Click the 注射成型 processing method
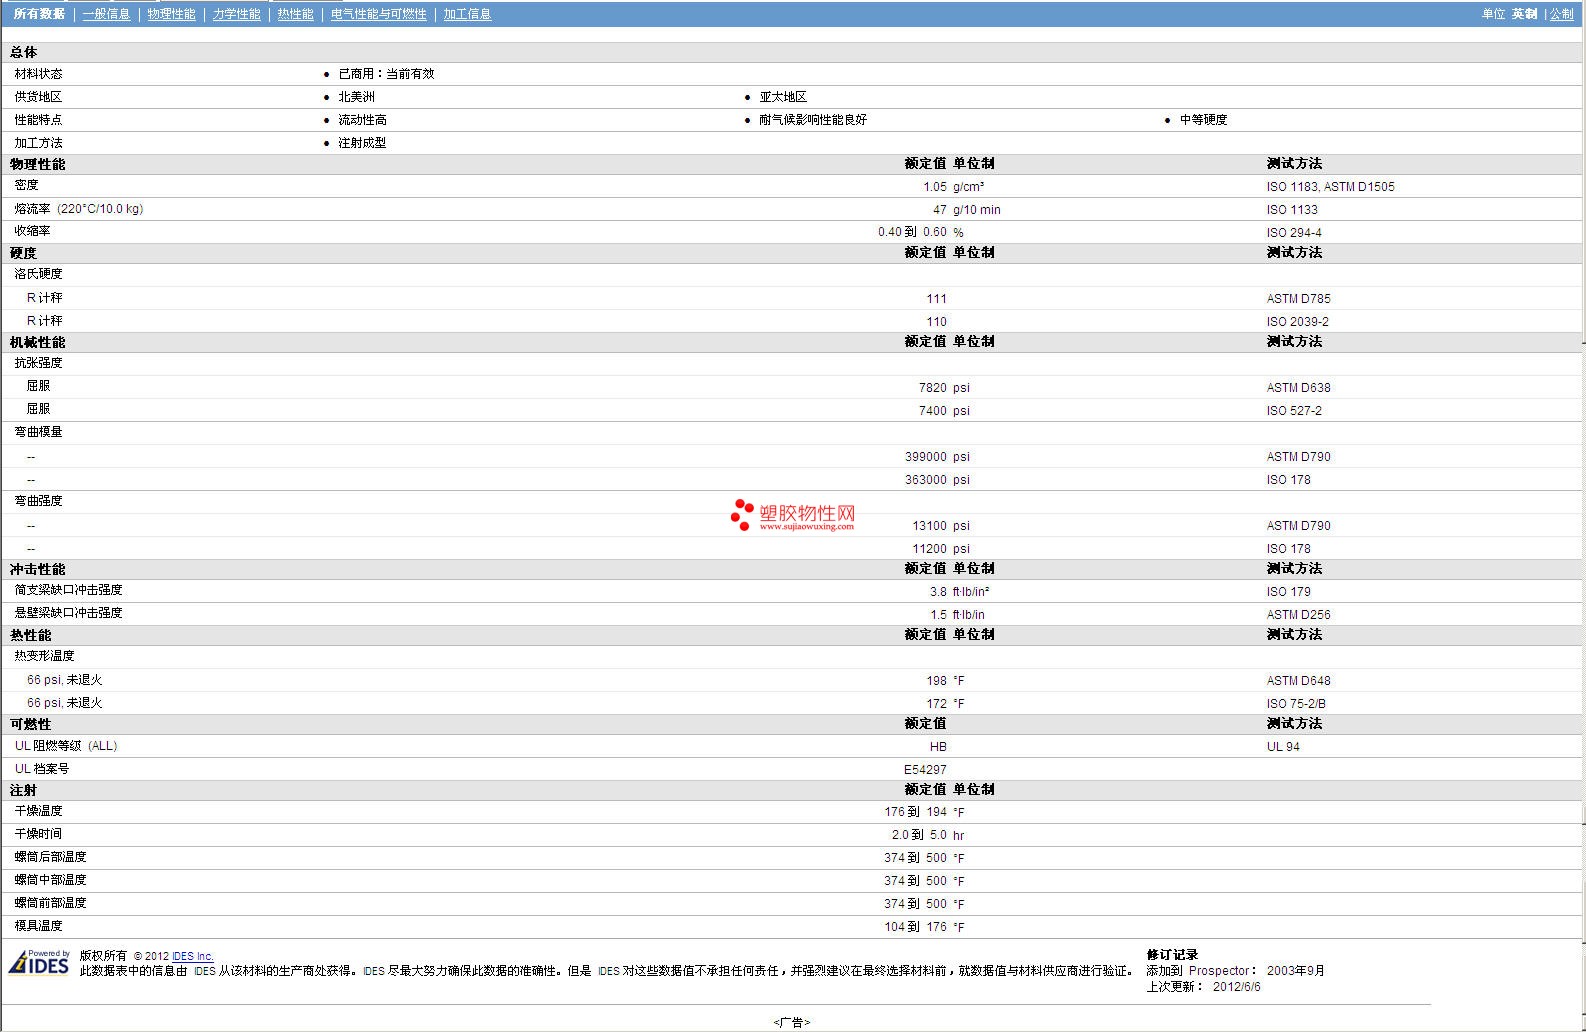1586x1032 pixels. tap(362, 143)
